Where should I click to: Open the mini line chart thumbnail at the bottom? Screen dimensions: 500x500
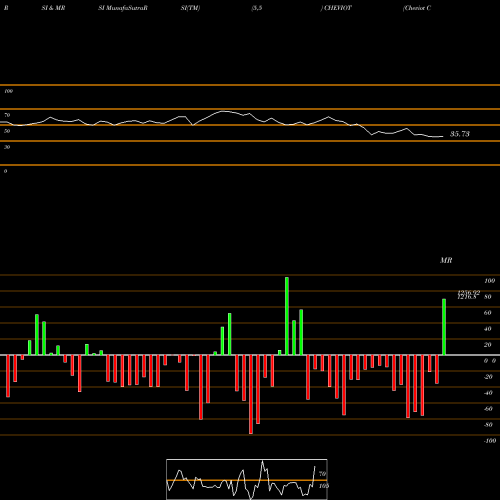(x=247, y=479)
